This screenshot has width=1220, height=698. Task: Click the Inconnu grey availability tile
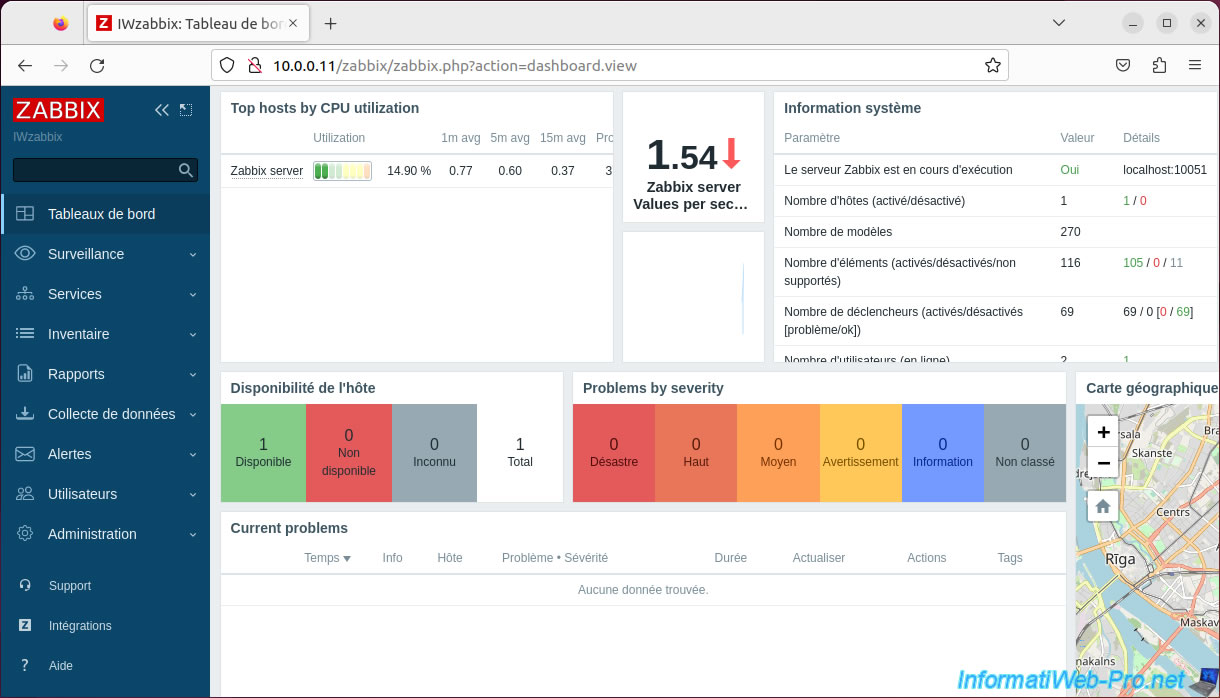[x=434, y=453]
